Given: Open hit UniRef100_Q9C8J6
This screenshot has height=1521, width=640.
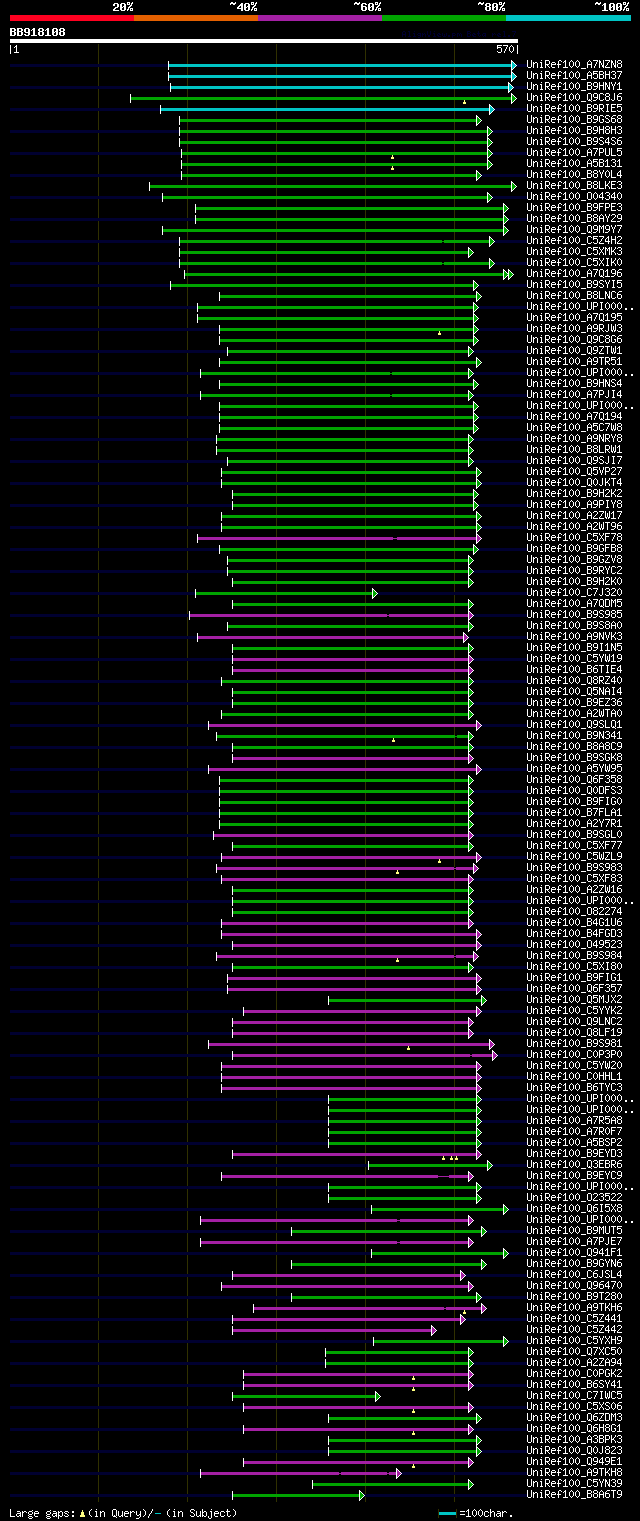Looking at the screenshot, I should [x=572, y=97].
